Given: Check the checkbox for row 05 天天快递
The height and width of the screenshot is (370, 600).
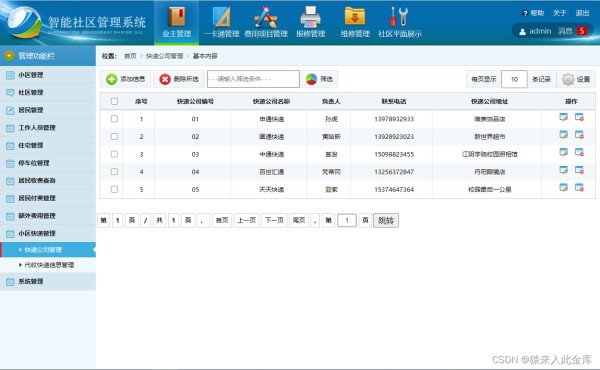Looking at the screenshot, I should 114,189.
